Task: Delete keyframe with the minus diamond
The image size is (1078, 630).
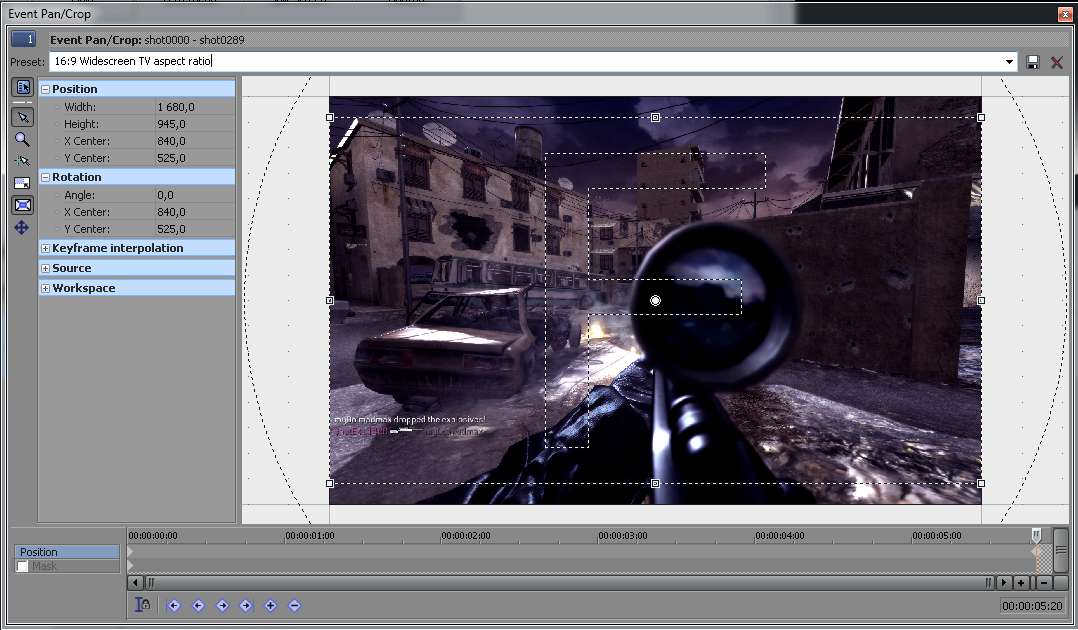Action: coord(294,605)
